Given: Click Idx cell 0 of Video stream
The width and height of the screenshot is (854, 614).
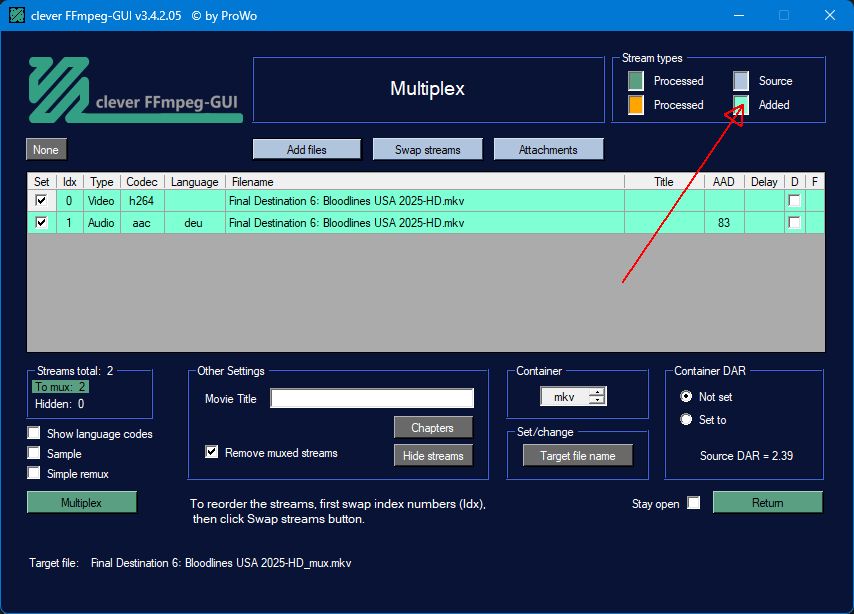Looking at the screenshot, I should (x=69, y=200).
